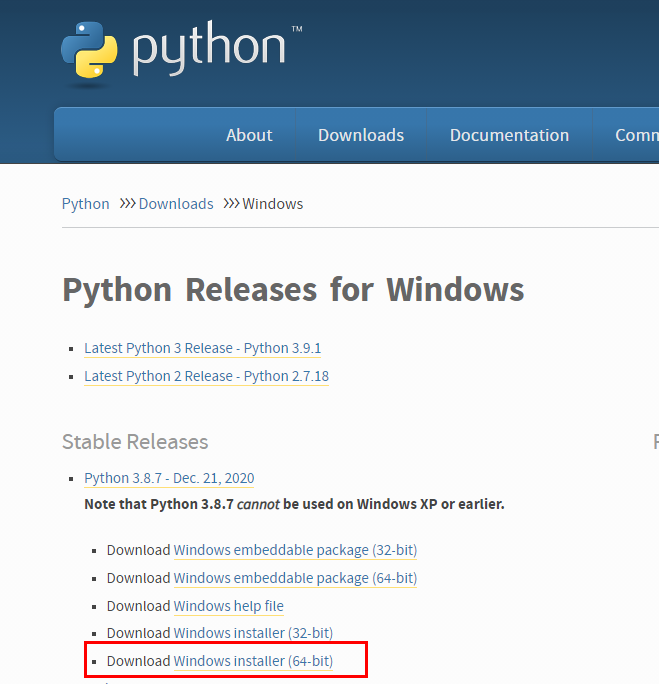Go to the Downloads breadcrumb link
The width and height of the screenshot is (659, 684).
coord(176,204)
